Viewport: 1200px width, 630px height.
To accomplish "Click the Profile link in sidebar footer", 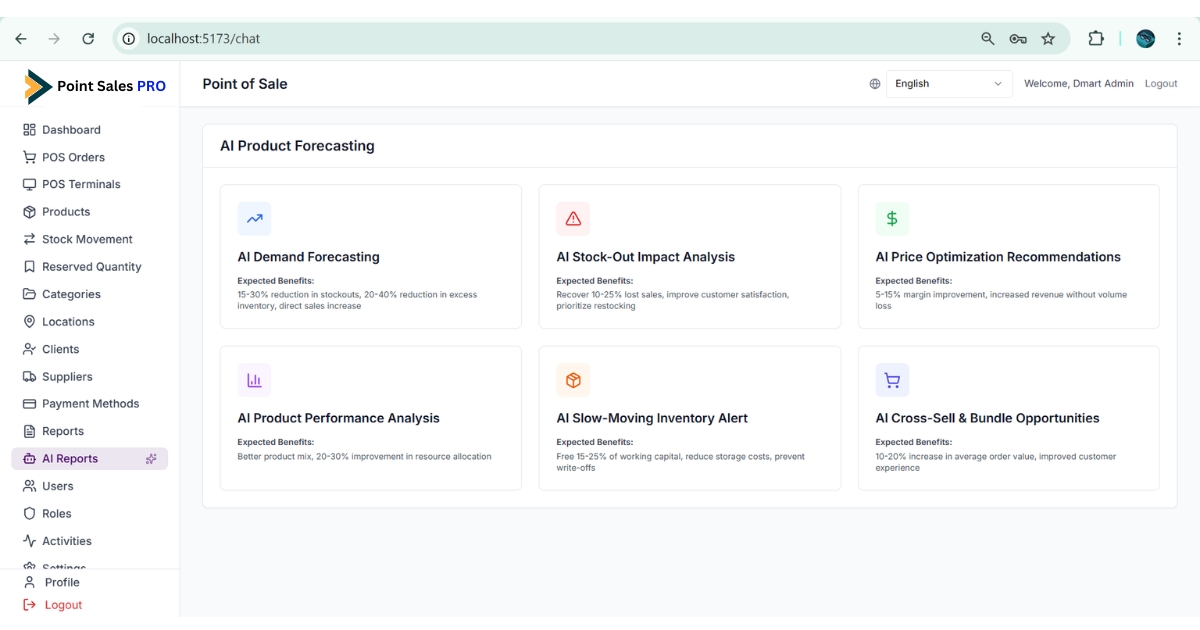I will pyautogui.click(x=62, y=582).
